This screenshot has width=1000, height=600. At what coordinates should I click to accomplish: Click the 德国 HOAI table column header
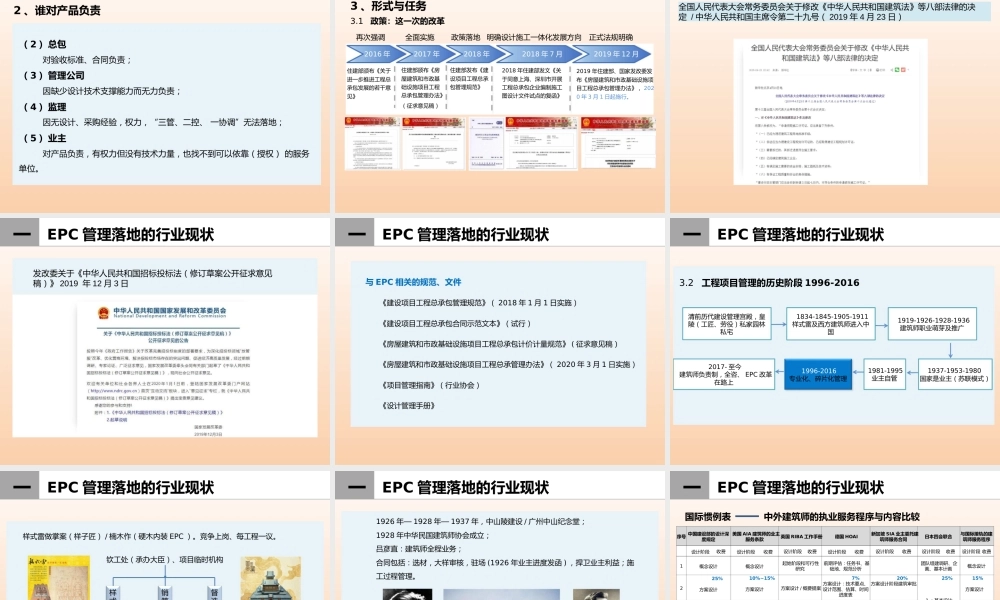tap(846, 536)
